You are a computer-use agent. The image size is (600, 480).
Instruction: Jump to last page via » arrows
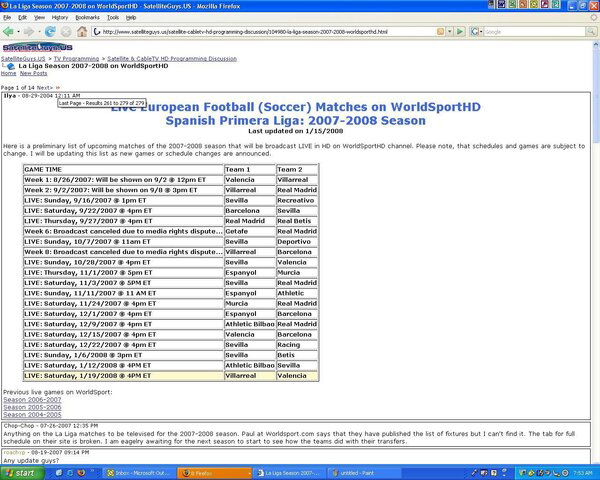58,88
